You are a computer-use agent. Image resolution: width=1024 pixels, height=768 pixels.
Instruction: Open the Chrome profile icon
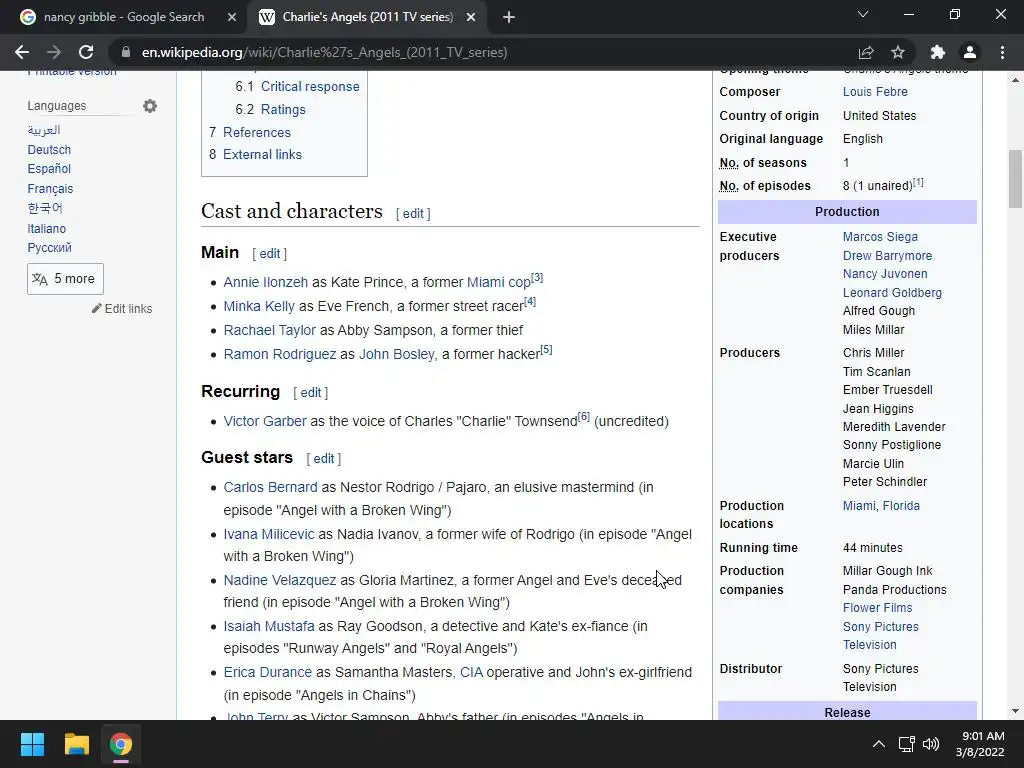[x=970, y=52]
